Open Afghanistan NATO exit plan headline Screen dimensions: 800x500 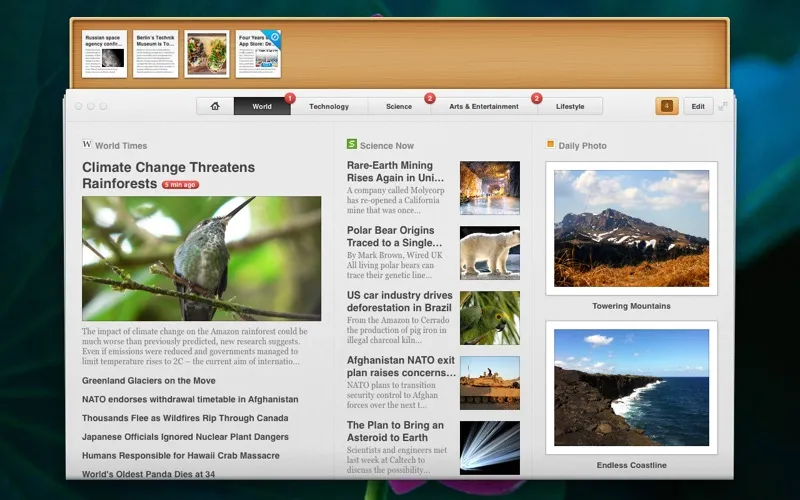(x=401, y=366)
